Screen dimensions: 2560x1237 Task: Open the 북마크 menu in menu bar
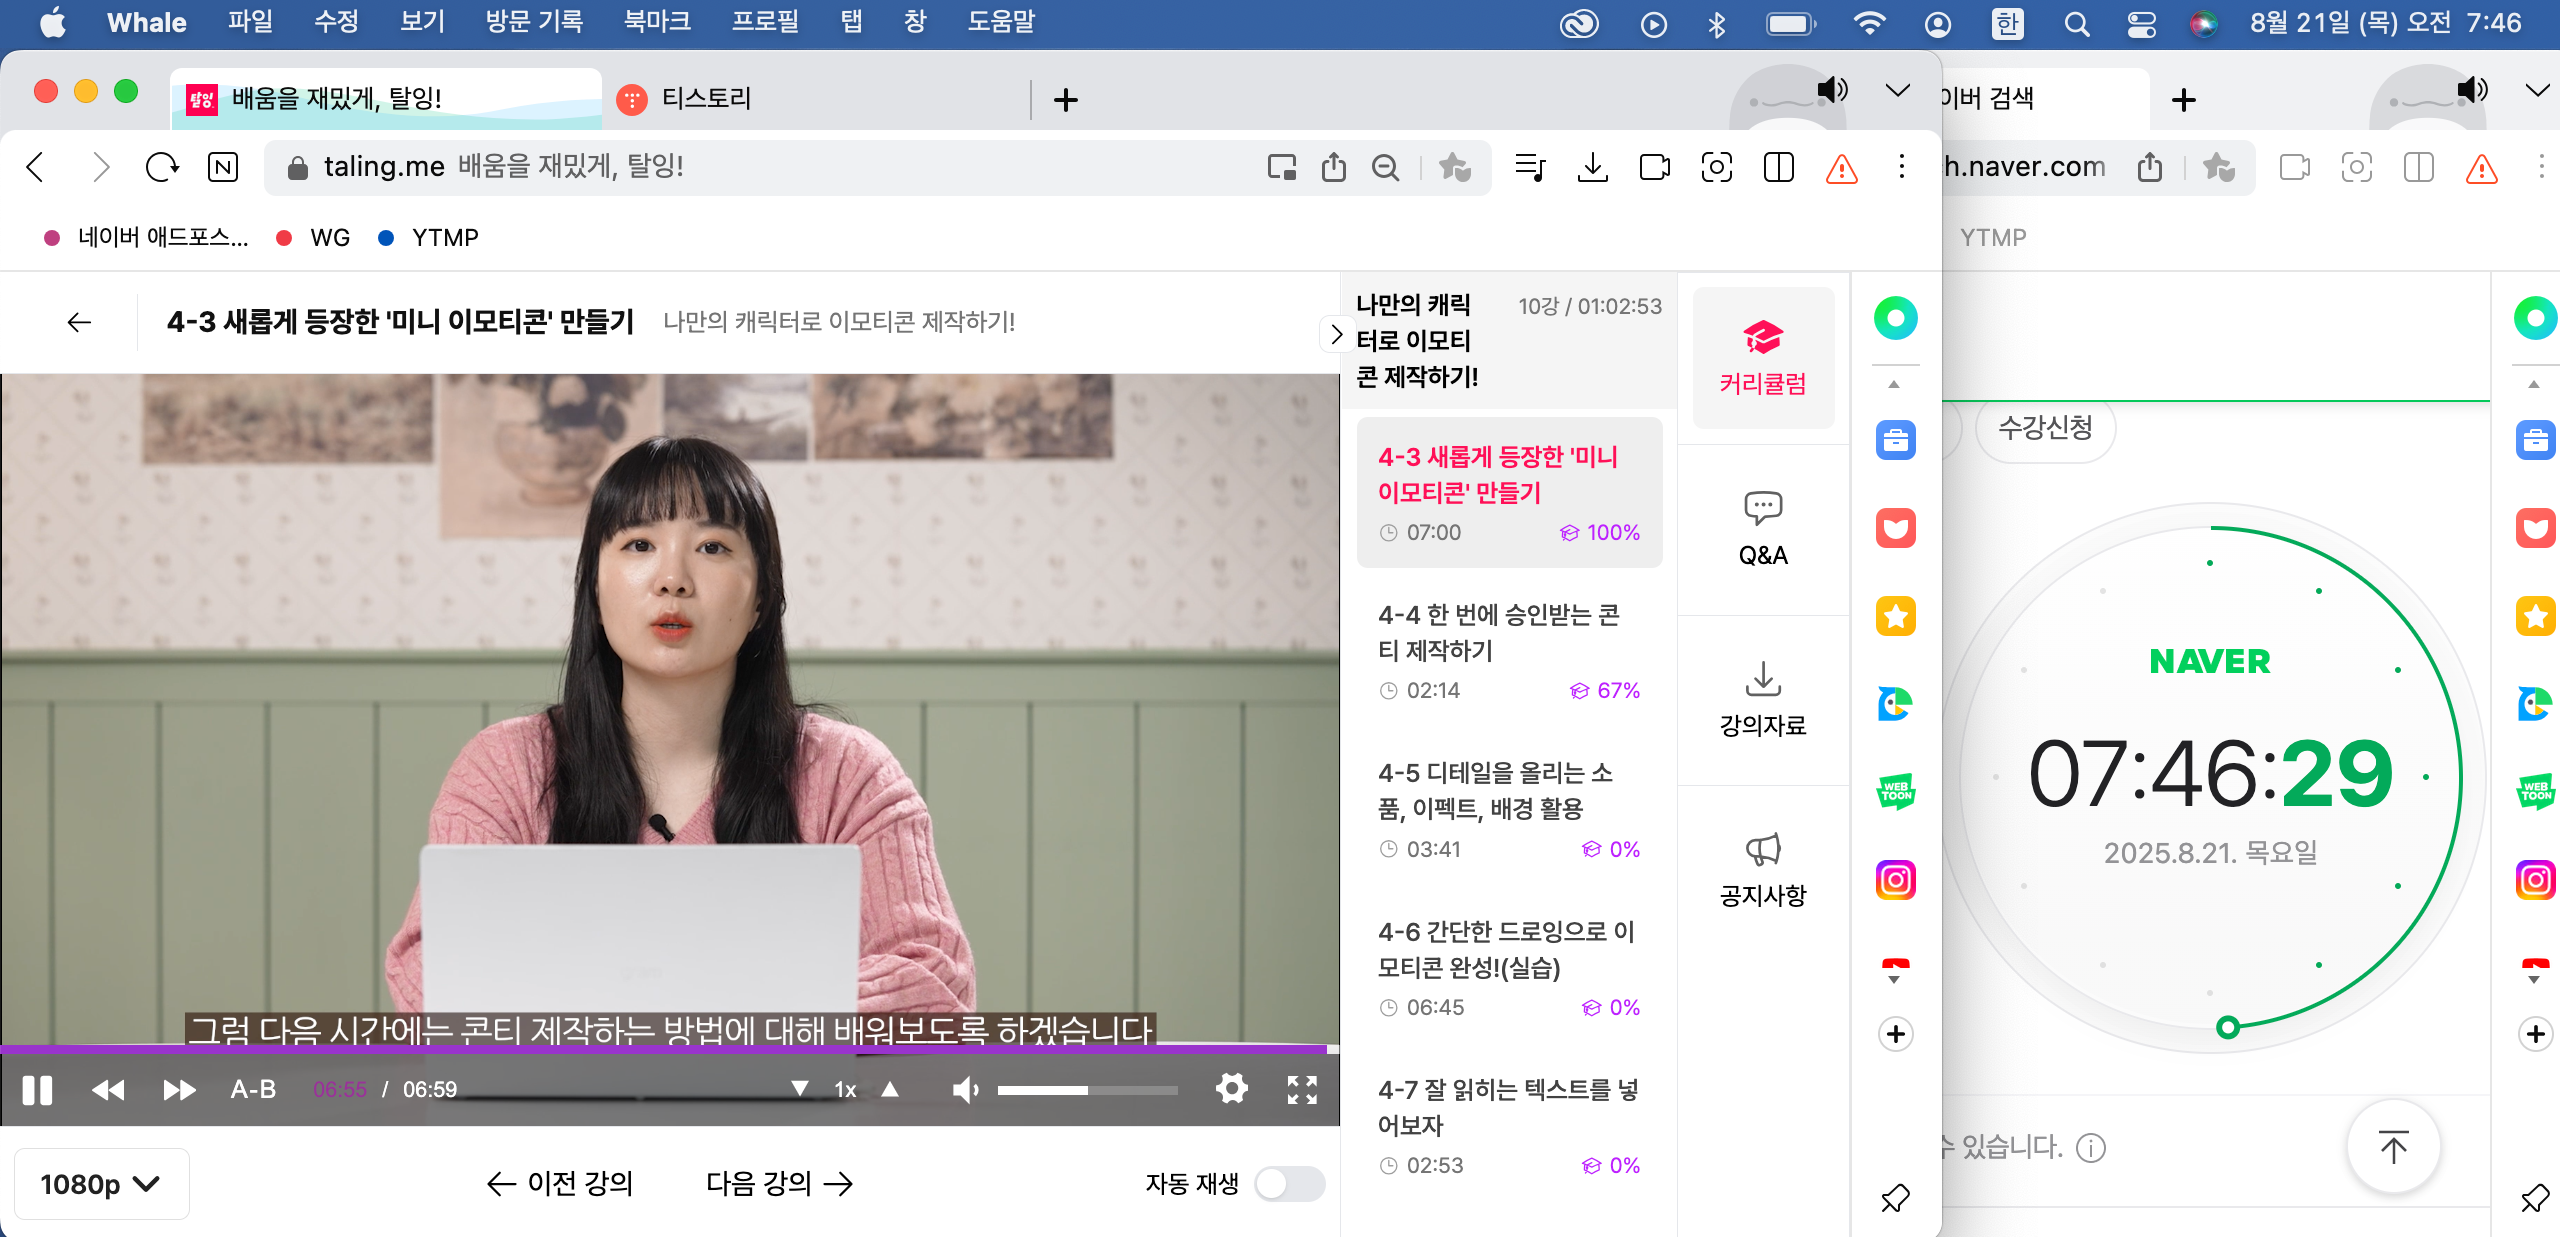(x=657, y=22)
